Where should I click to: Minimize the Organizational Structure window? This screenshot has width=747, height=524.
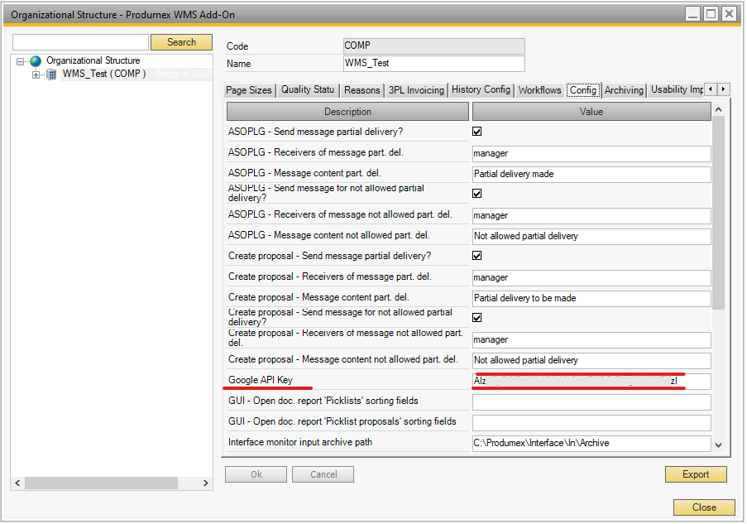click(x=693, y=14)
